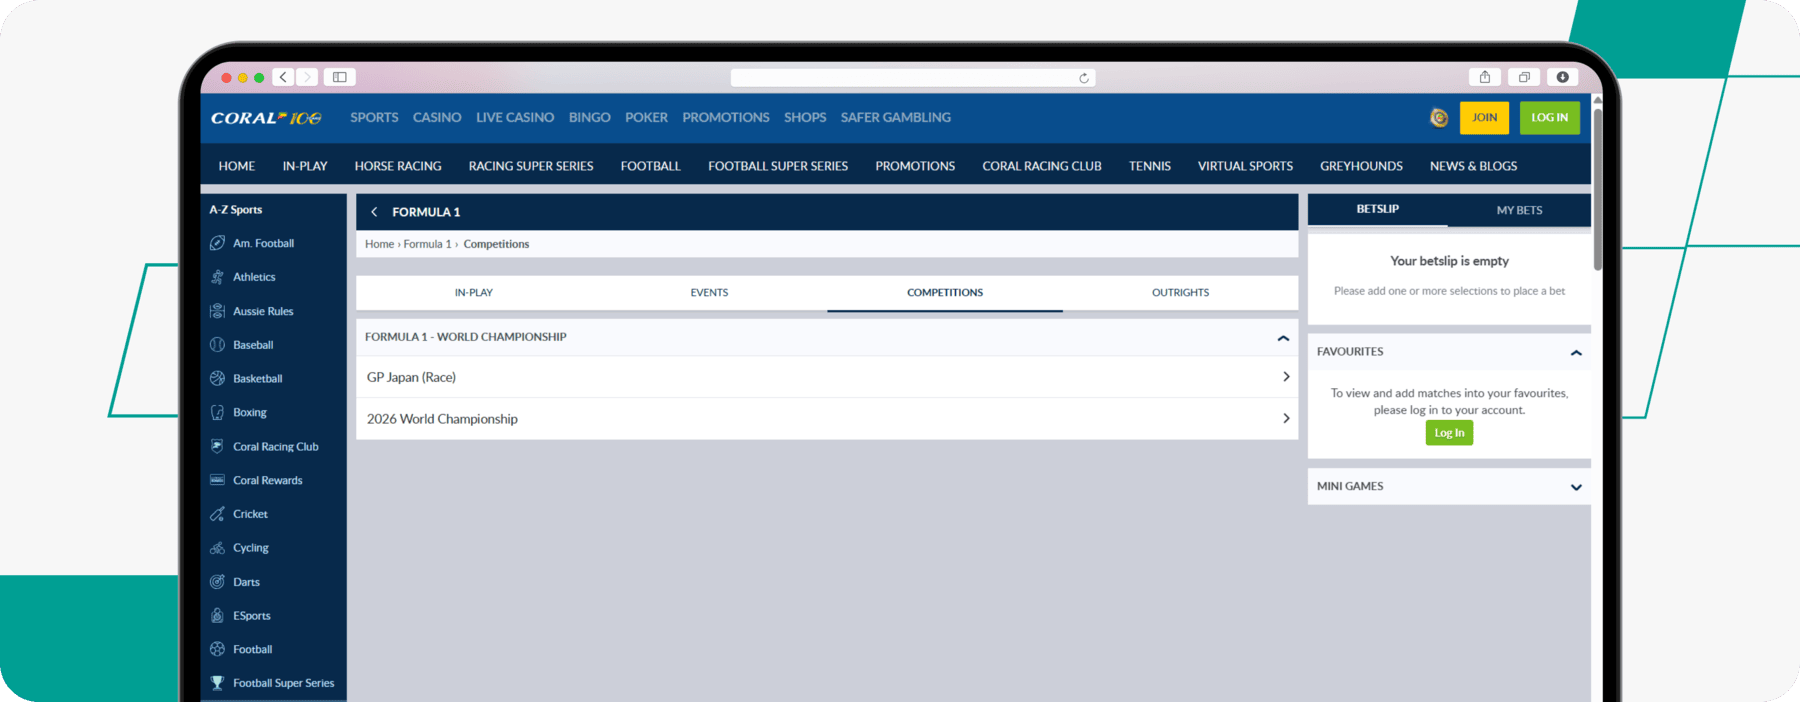Open Shops in top menu
Screen dimensions: 1800x702
[805, 117]
